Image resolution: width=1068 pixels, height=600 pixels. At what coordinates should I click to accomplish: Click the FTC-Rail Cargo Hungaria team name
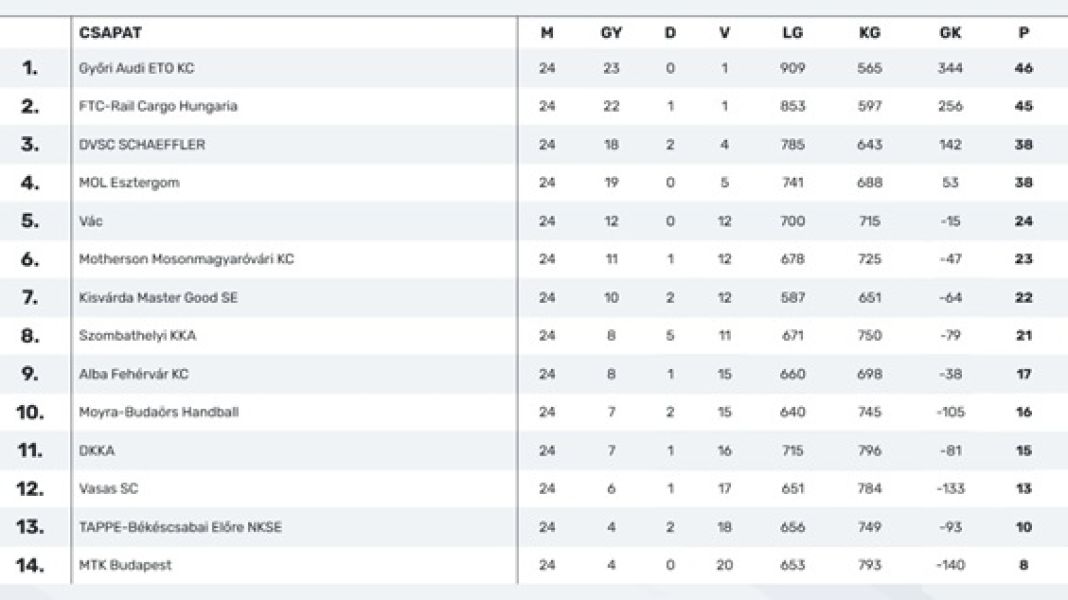tap(158, 106)
